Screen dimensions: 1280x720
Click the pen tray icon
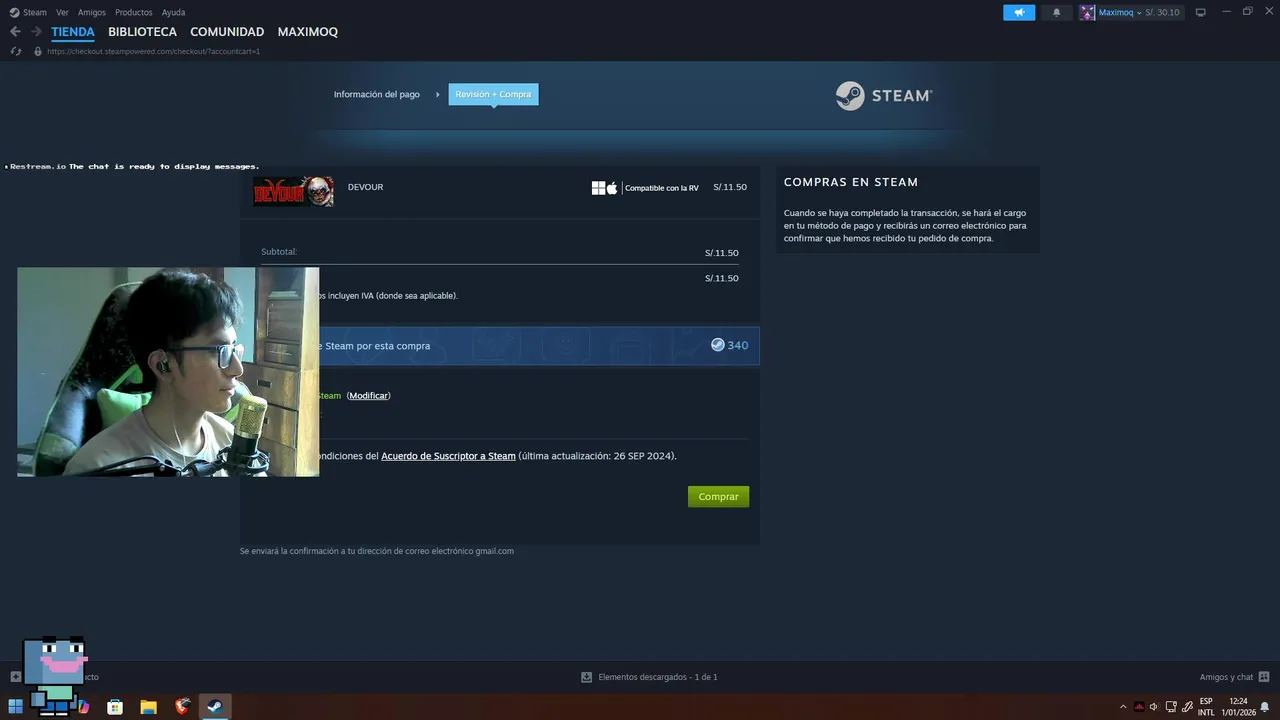click(1187, 707)
